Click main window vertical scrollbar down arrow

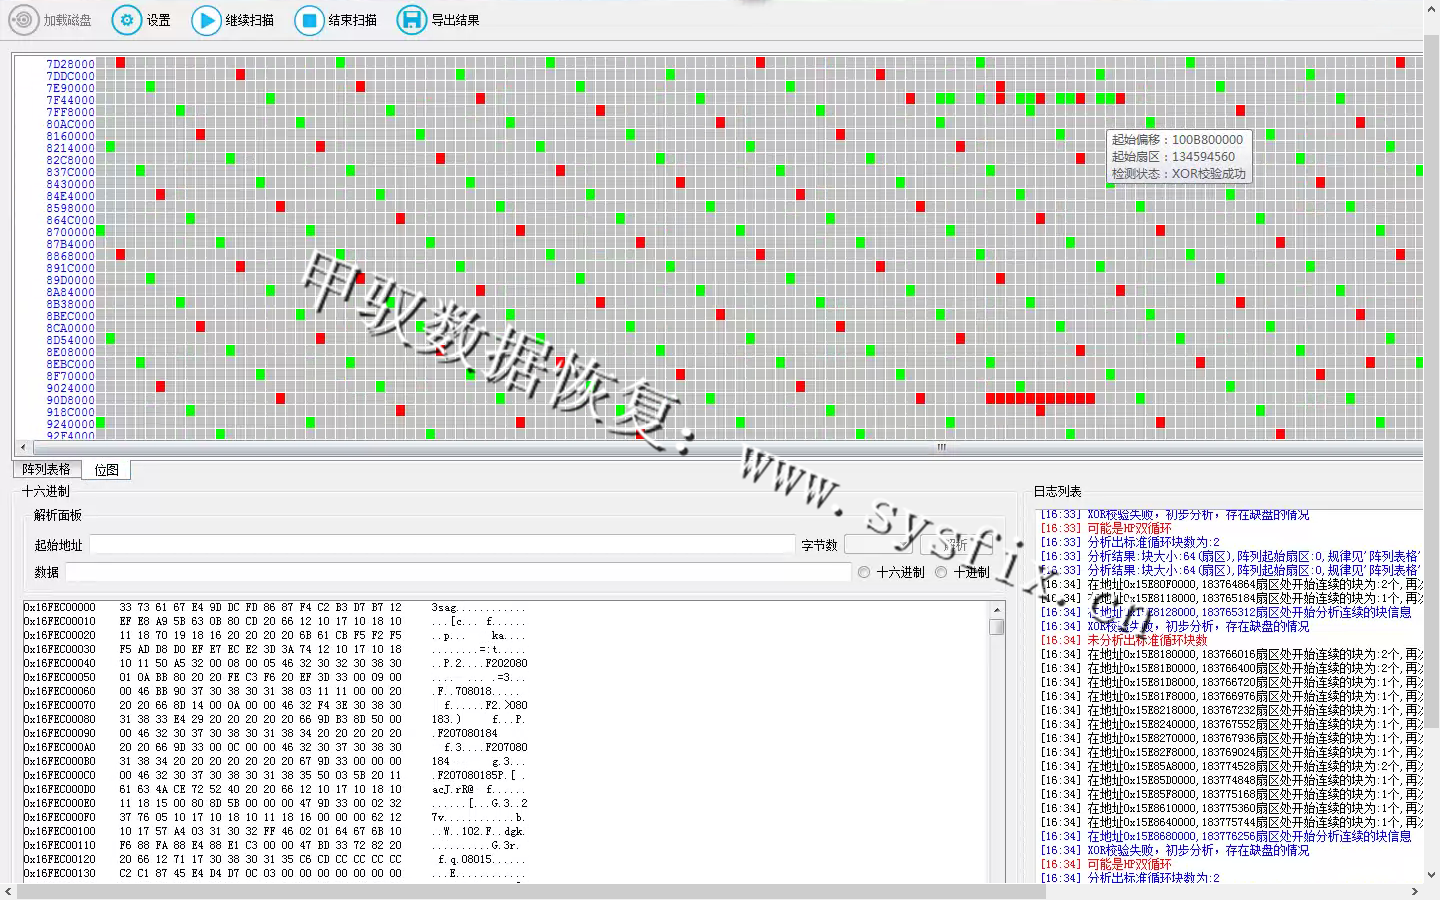tap(1431, 874)
